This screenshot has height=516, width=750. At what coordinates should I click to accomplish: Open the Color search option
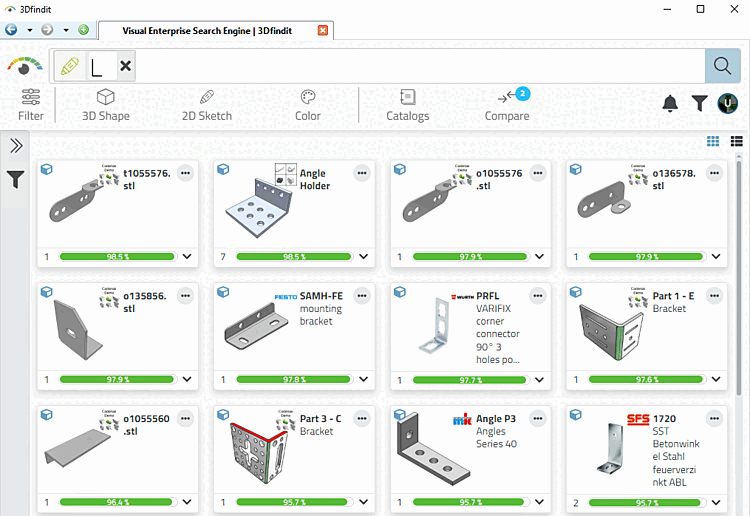pyautogui.click(x=308, y=105)
